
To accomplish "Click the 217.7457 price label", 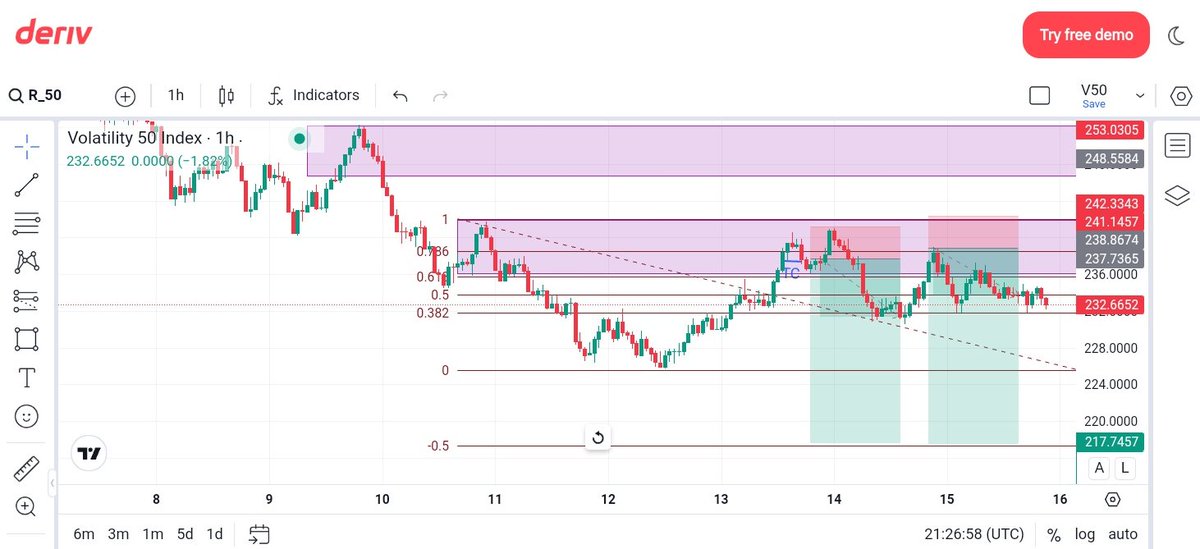I will tap(1110, 441).
